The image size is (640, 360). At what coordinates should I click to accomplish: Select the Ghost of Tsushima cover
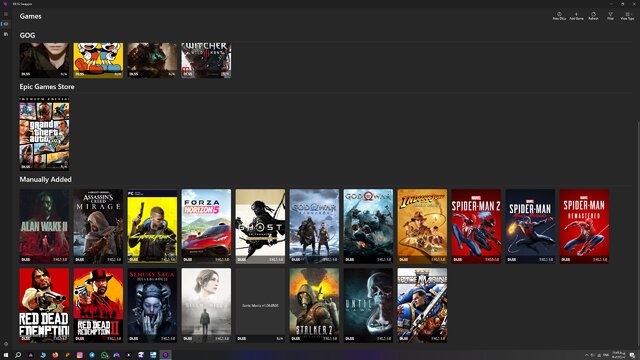coord(260,226)
